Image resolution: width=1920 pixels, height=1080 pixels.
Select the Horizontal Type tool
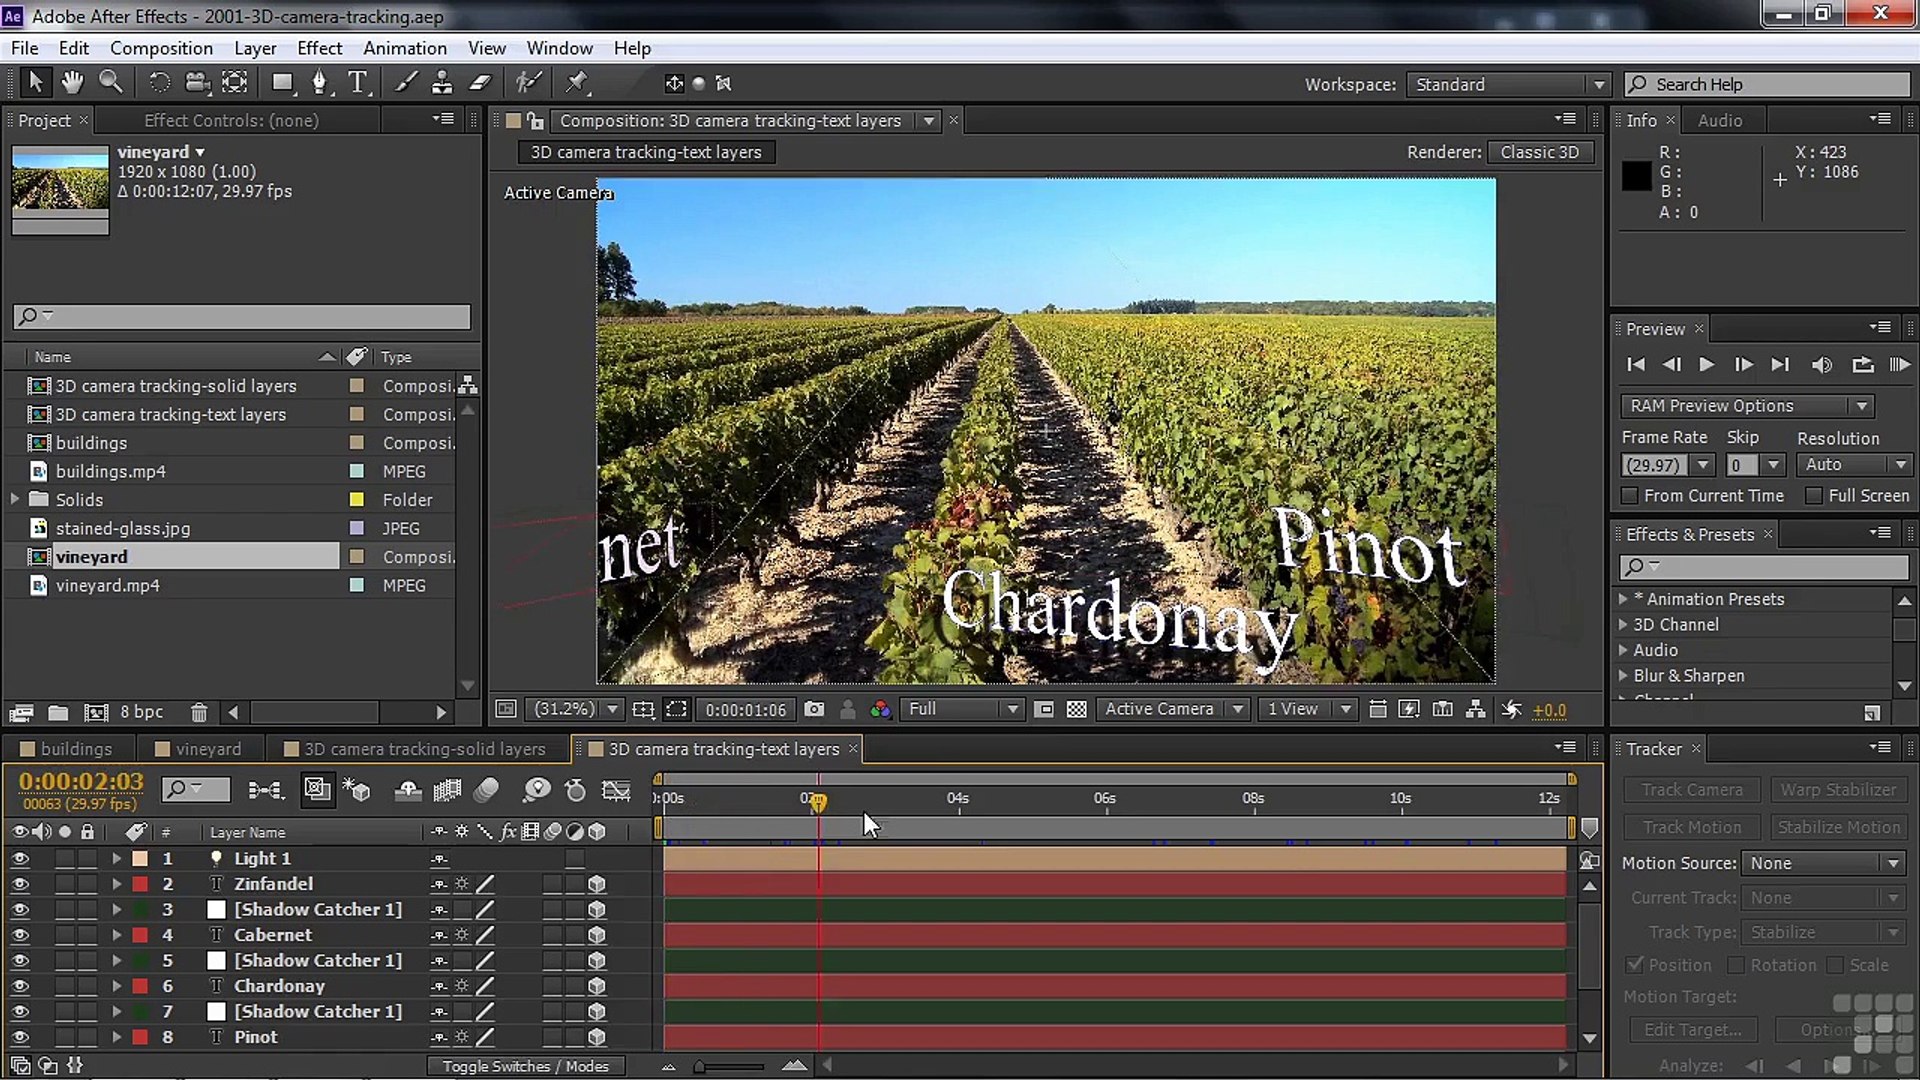tap(357, 83)
